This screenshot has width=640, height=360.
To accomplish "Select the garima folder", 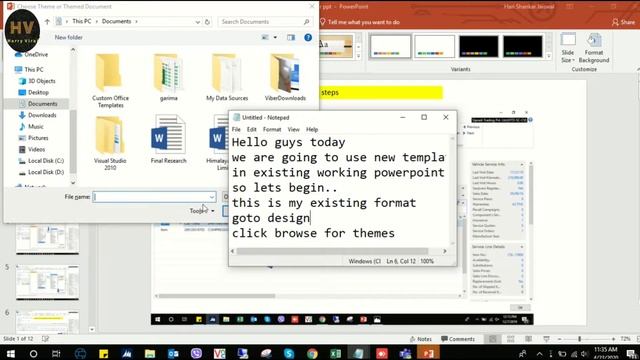I will [169, 77].
